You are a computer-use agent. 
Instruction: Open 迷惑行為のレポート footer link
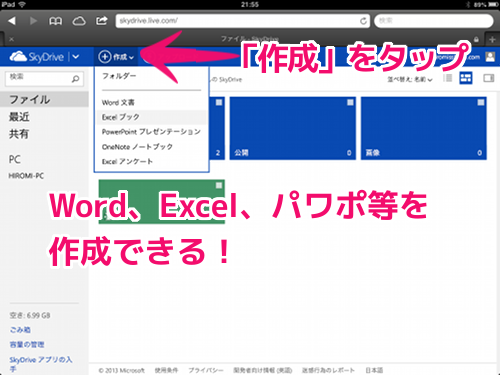coord(328,370)
